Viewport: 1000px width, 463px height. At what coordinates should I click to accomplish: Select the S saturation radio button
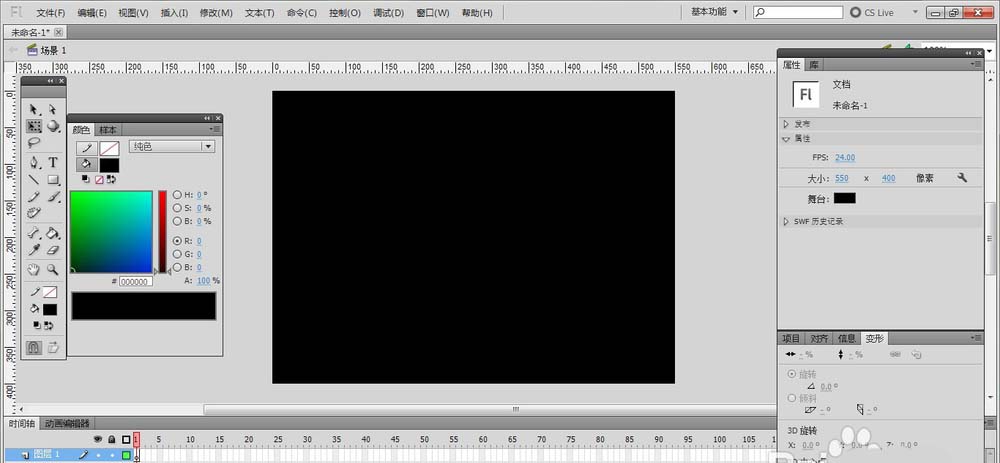coord(177,208)
